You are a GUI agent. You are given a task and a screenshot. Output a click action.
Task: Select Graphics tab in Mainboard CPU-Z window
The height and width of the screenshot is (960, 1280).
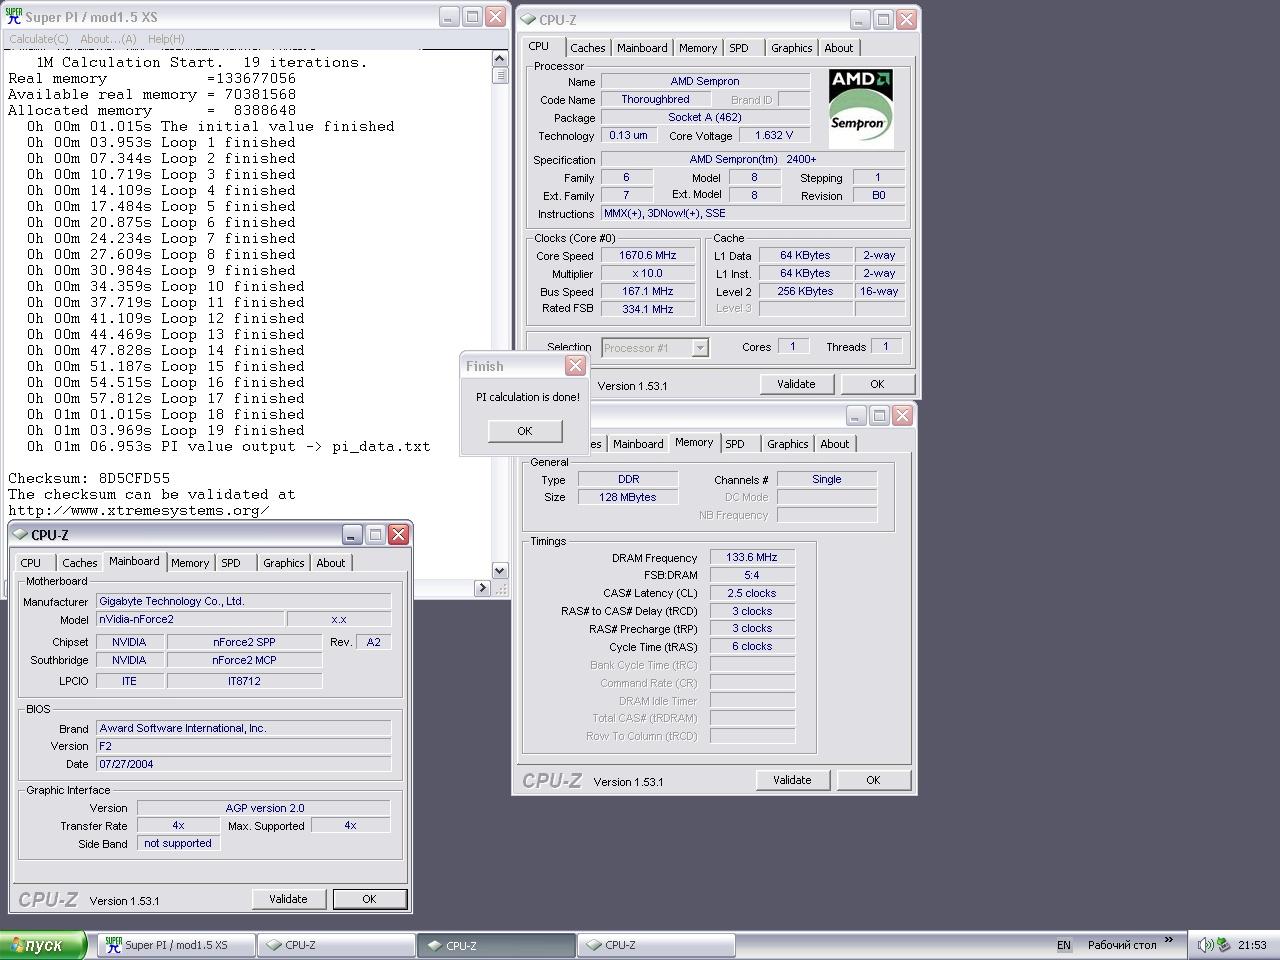(284, 563)
